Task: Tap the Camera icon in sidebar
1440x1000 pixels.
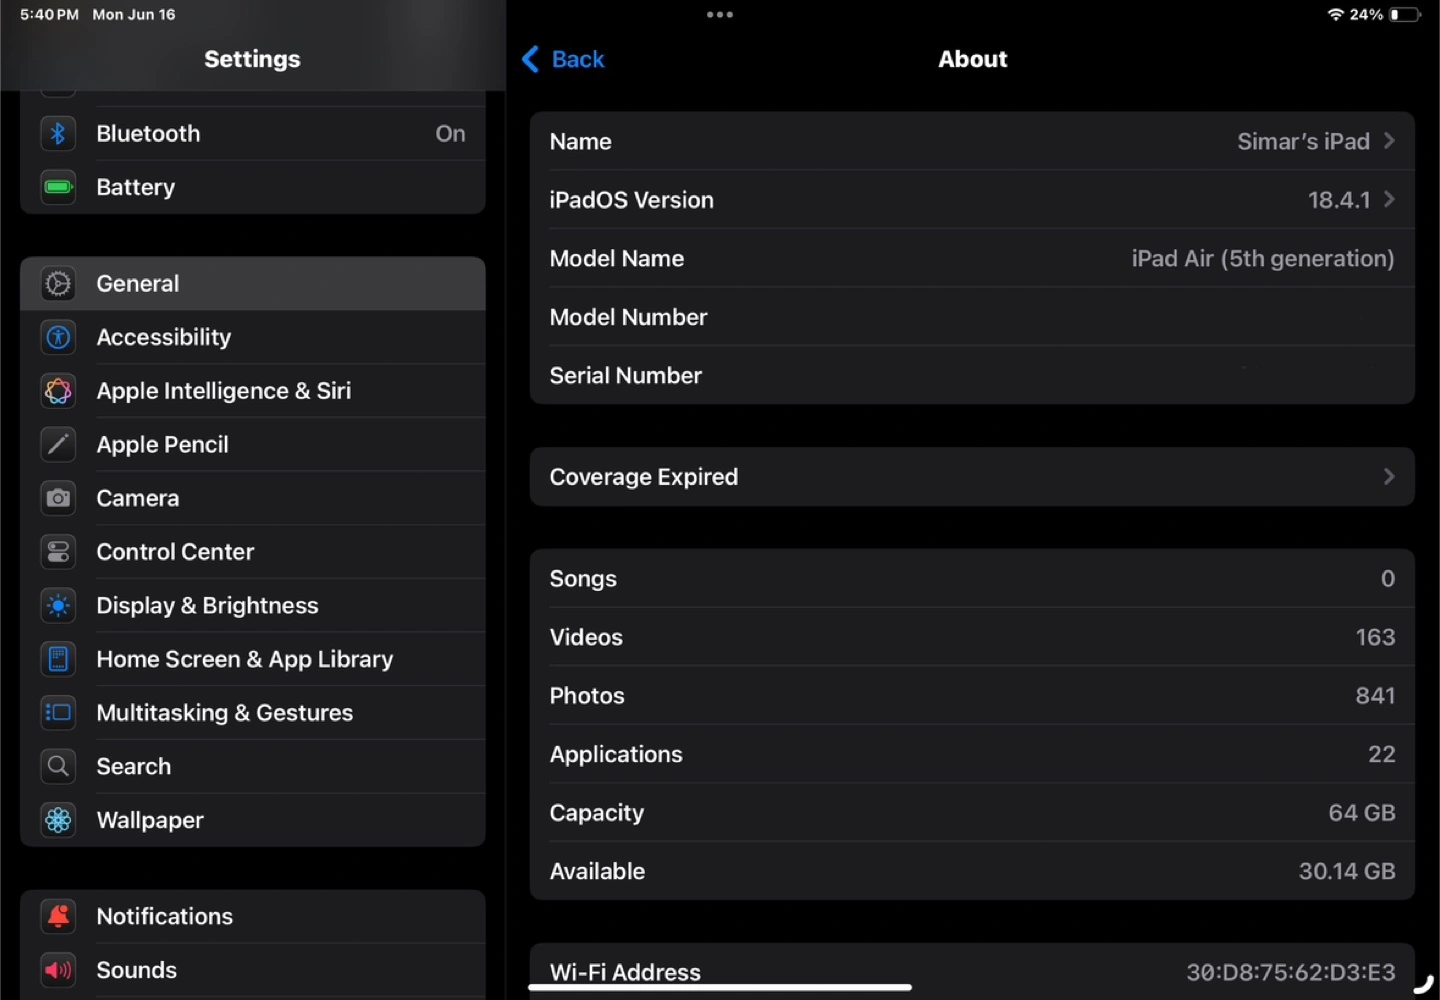Action: pyautogui.click(x=58, y=498)
